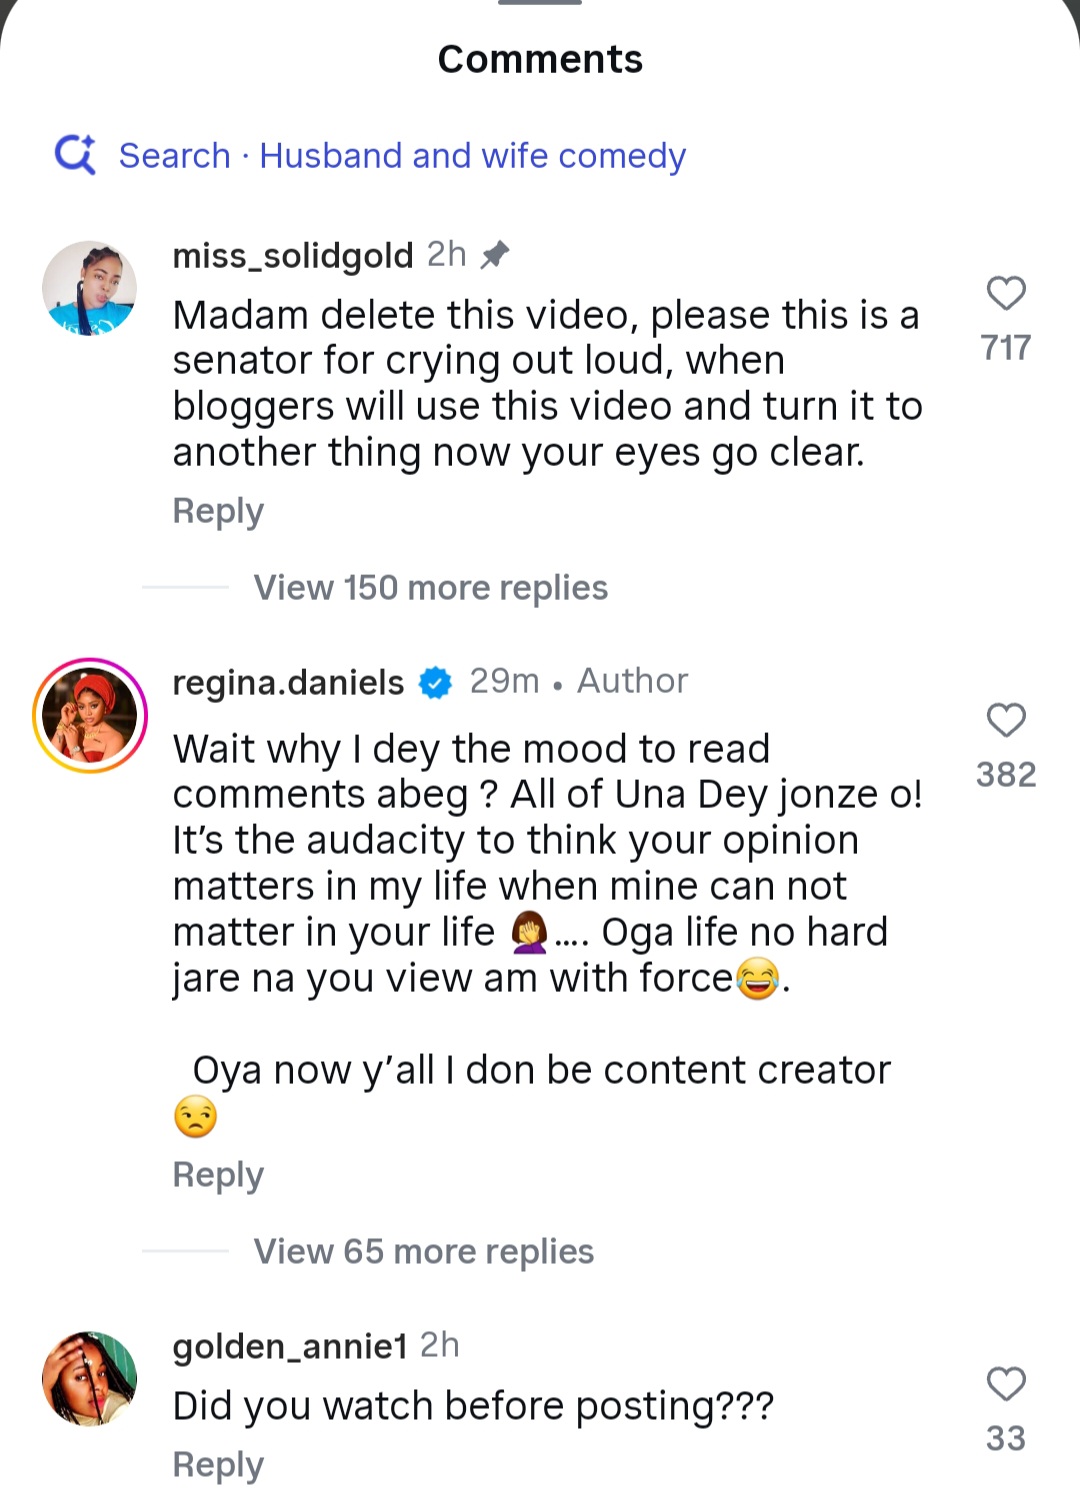Tap the heart icon on miss_solidgold's comment
Viewport: 1080px width, 1511px height.
(x=1004, y=294)
